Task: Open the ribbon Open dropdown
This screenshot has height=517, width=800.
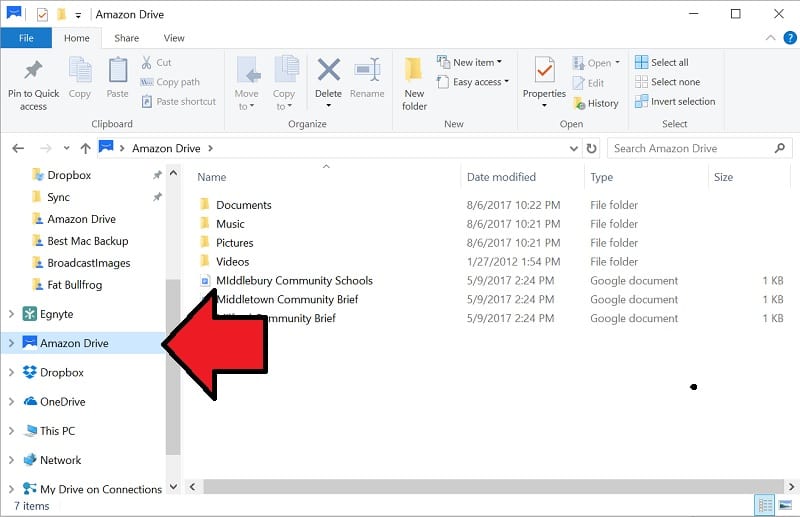Action: (596, 63)
